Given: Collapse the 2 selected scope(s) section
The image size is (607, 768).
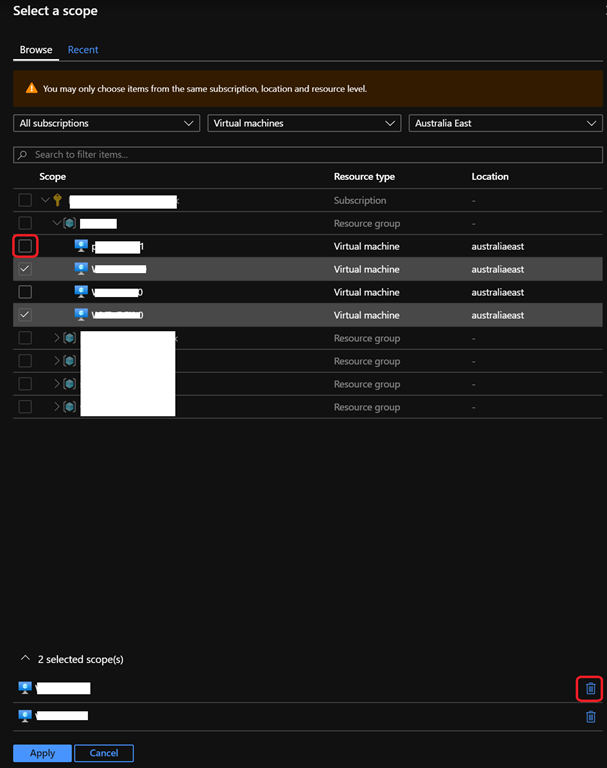Looking at the screenshot, I should point(25,658).
